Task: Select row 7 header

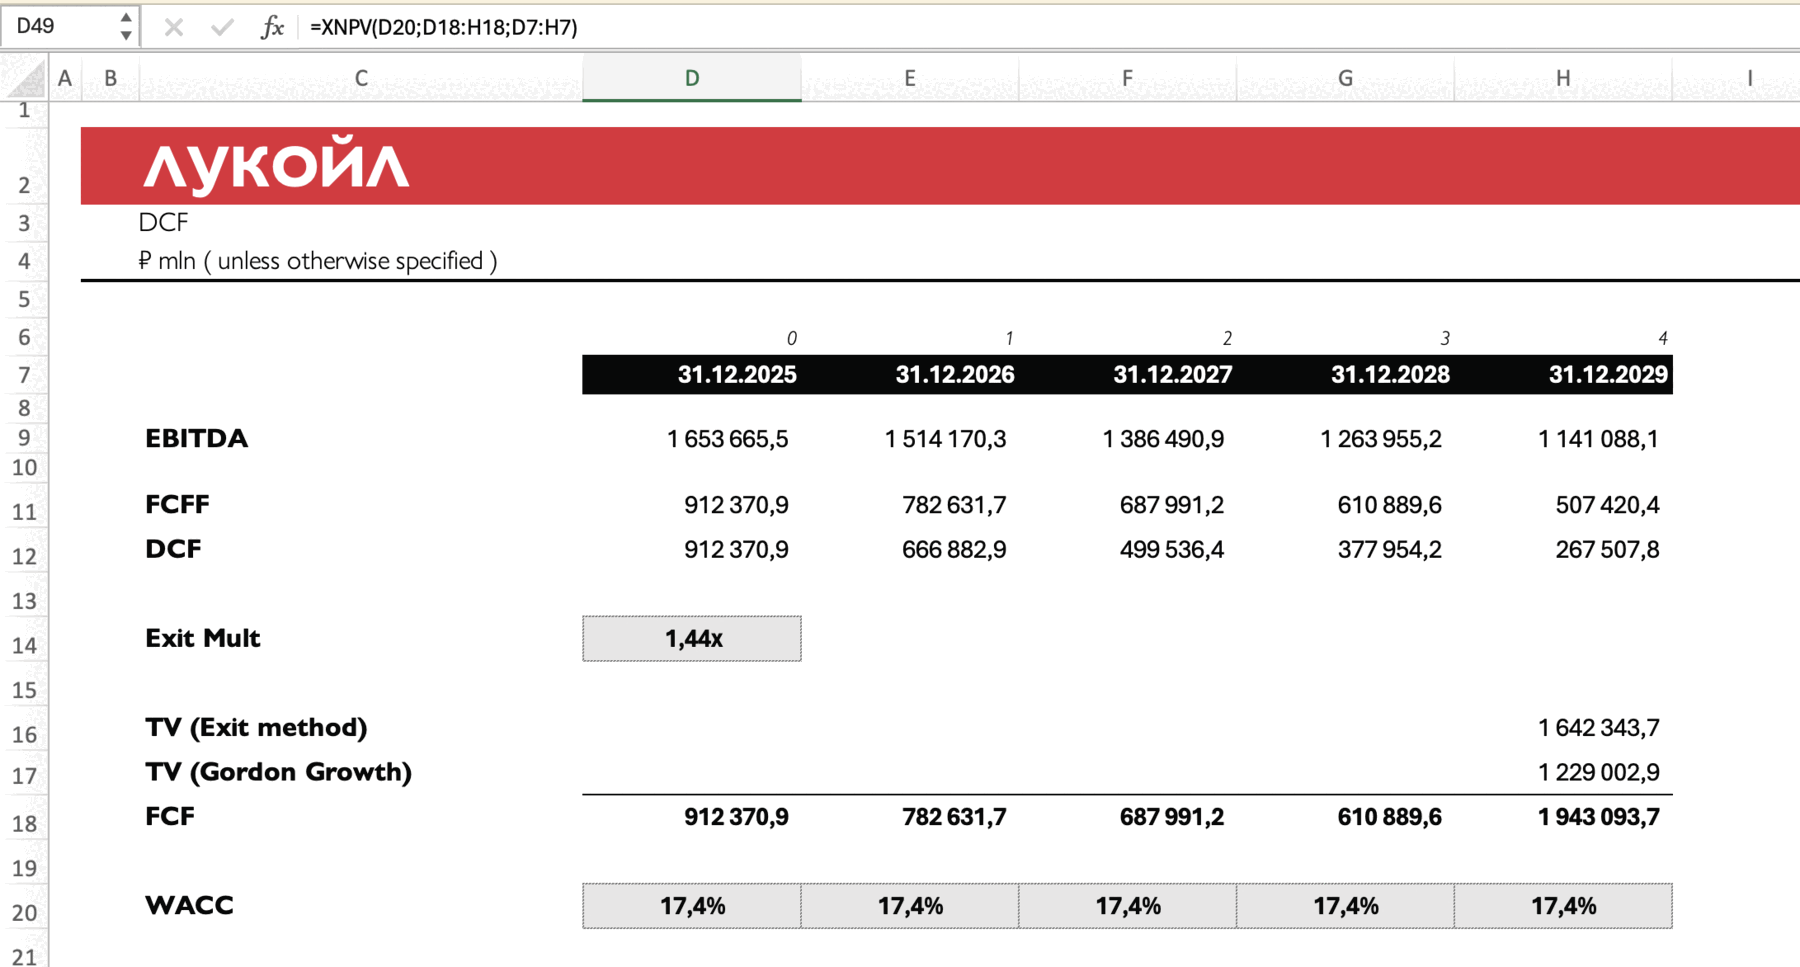Action: [24, 375]
